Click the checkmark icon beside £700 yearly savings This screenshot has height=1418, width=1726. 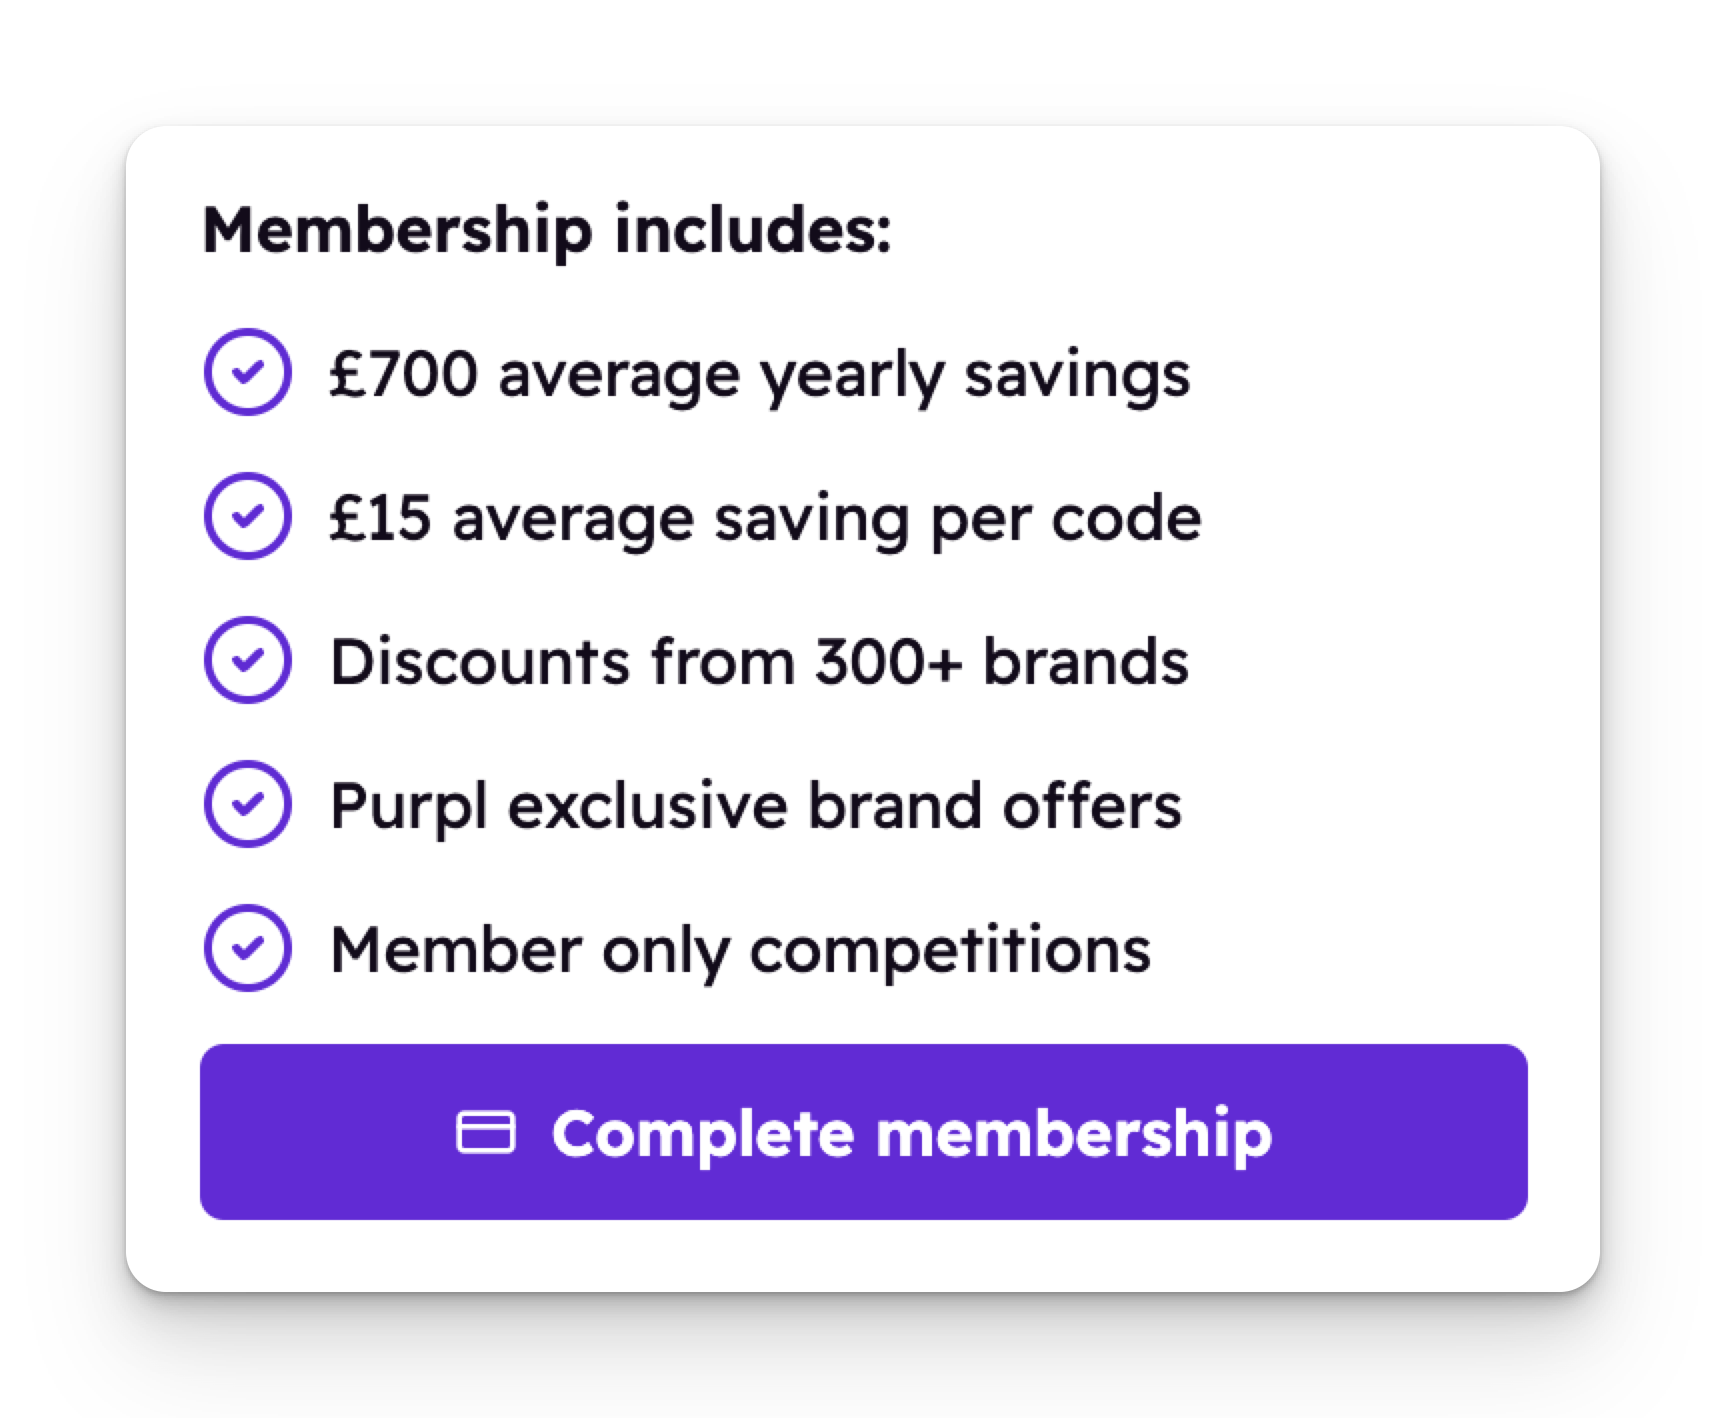click(x=248, y=372)
